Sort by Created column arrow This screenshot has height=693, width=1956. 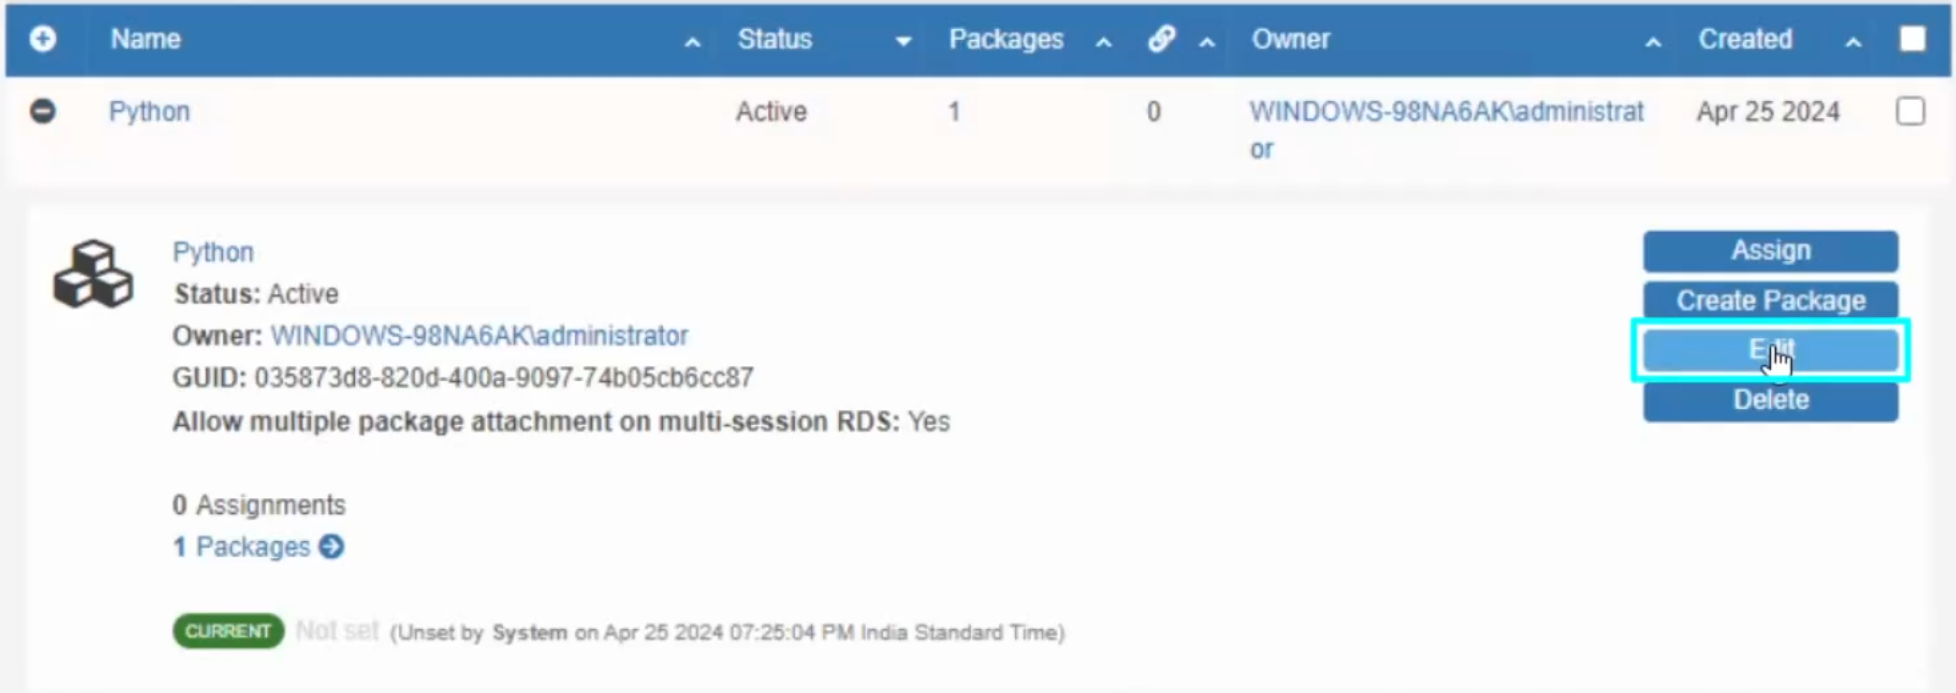point(1853,42)
